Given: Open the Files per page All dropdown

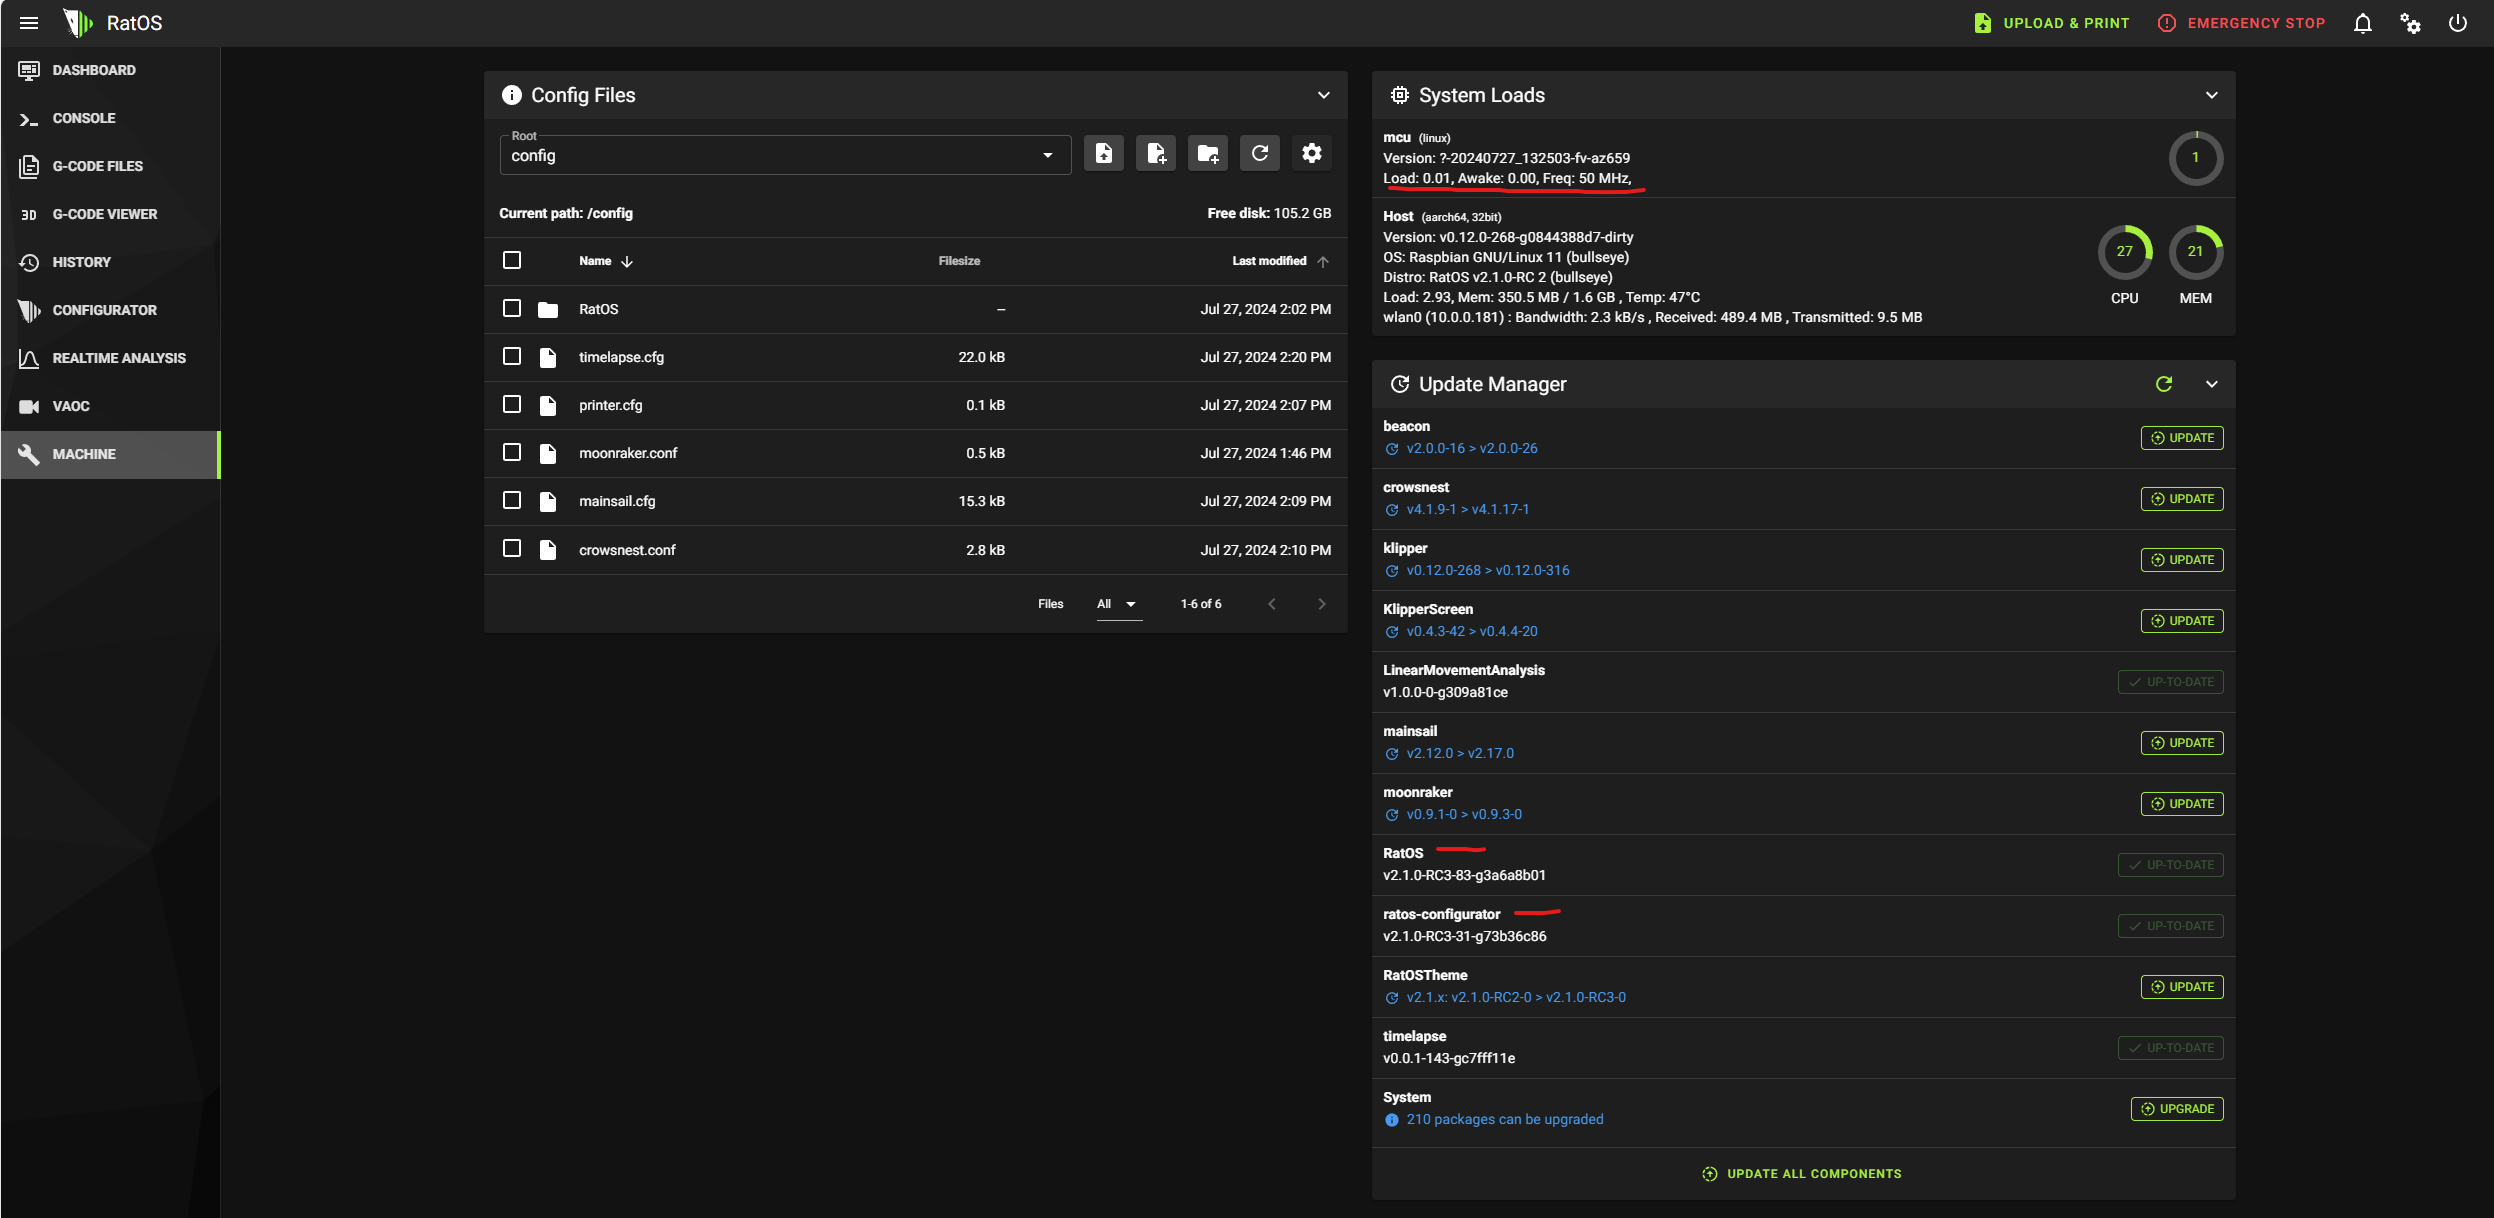Looking at the screenshot, I should (x=1117, y=604).
